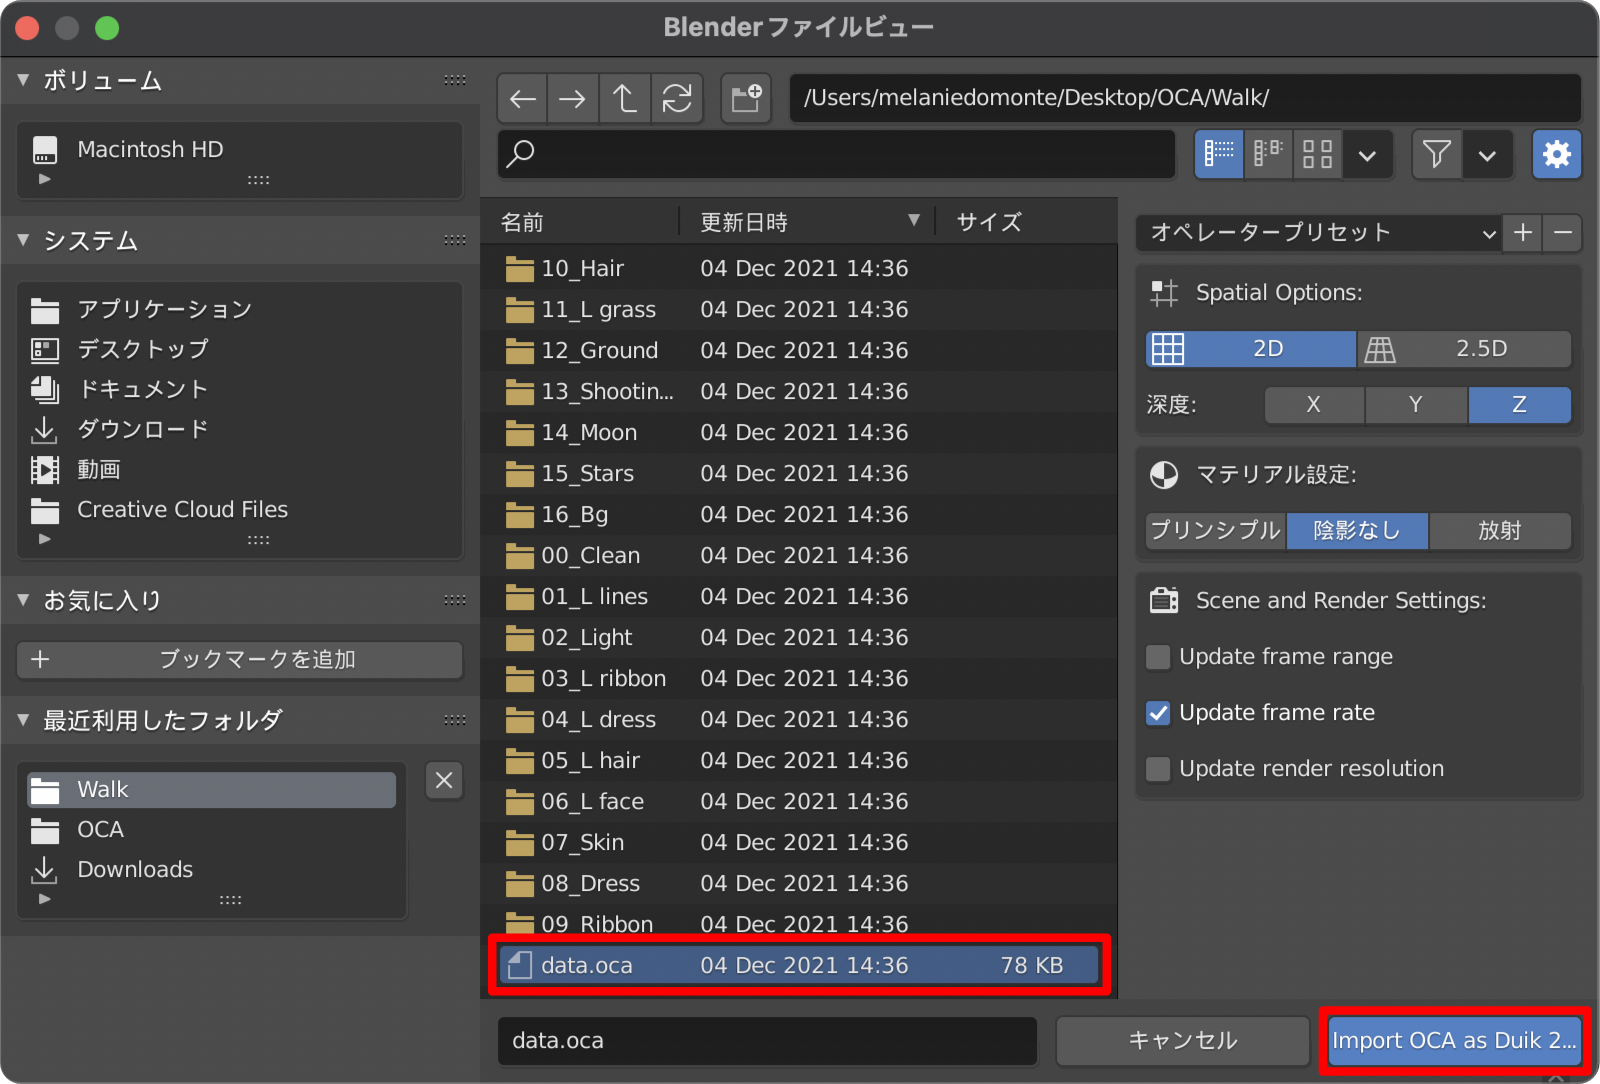Open the display settings chevron dropdown
The width and height of the screenshot is (1600, 1084).
(x=1368, y=154)
